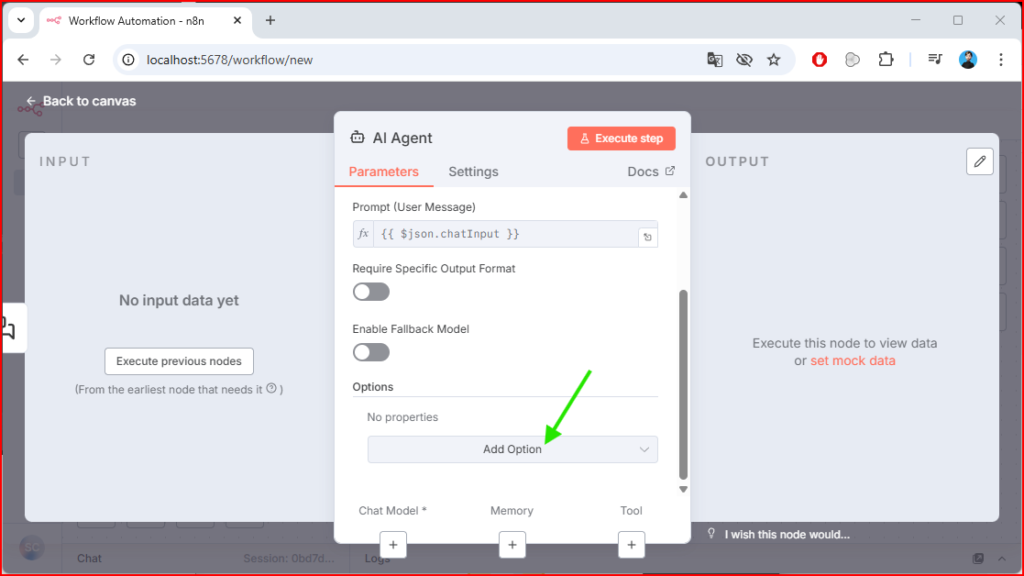Open the tab search dropdown arrow

[20, 20]
